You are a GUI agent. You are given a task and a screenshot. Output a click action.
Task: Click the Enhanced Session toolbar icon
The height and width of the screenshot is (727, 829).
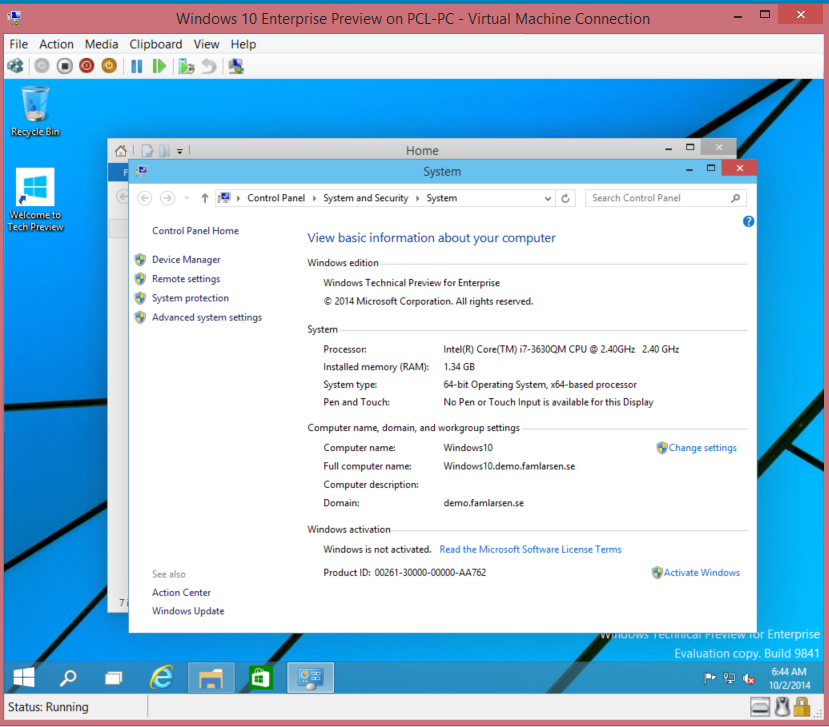[x=236, y=66]
